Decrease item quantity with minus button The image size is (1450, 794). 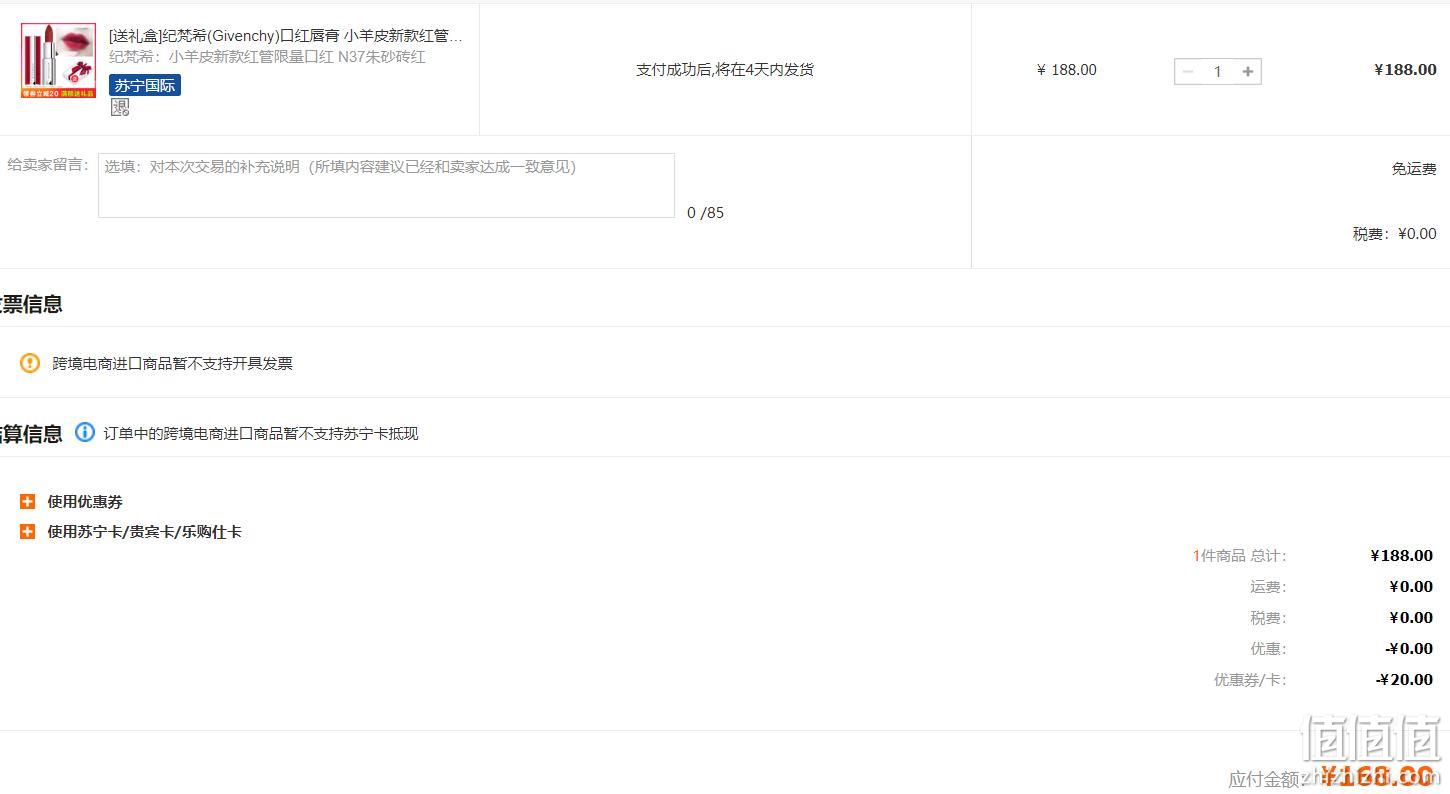(x=1188, y=71)
